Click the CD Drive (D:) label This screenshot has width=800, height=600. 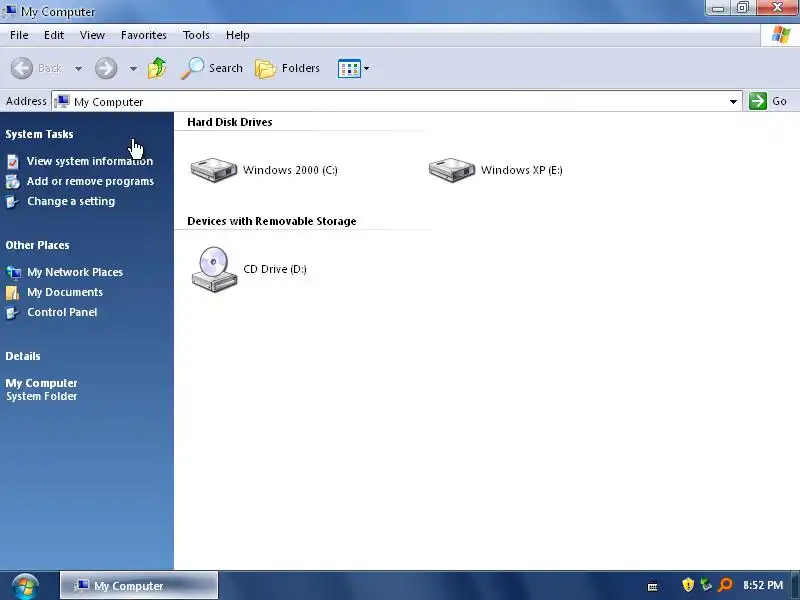tap(275, 269)
